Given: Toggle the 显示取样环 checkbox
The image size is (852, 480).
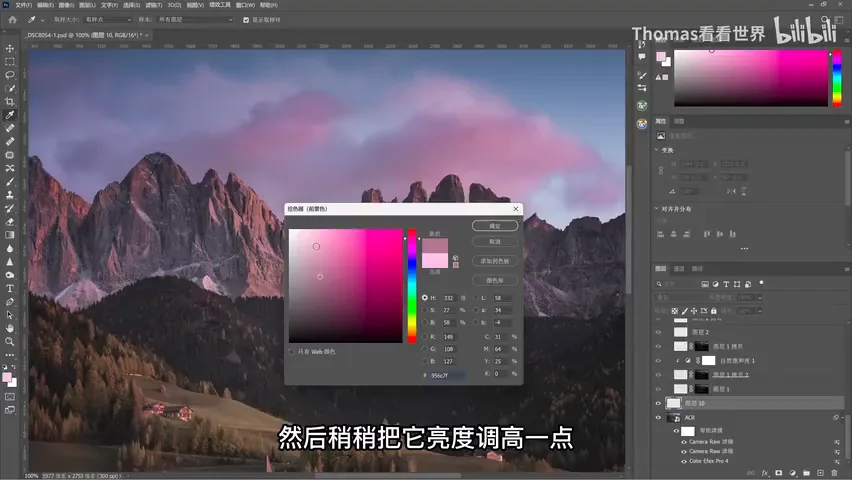Looking at the screenshot, I should coord(246,20).
